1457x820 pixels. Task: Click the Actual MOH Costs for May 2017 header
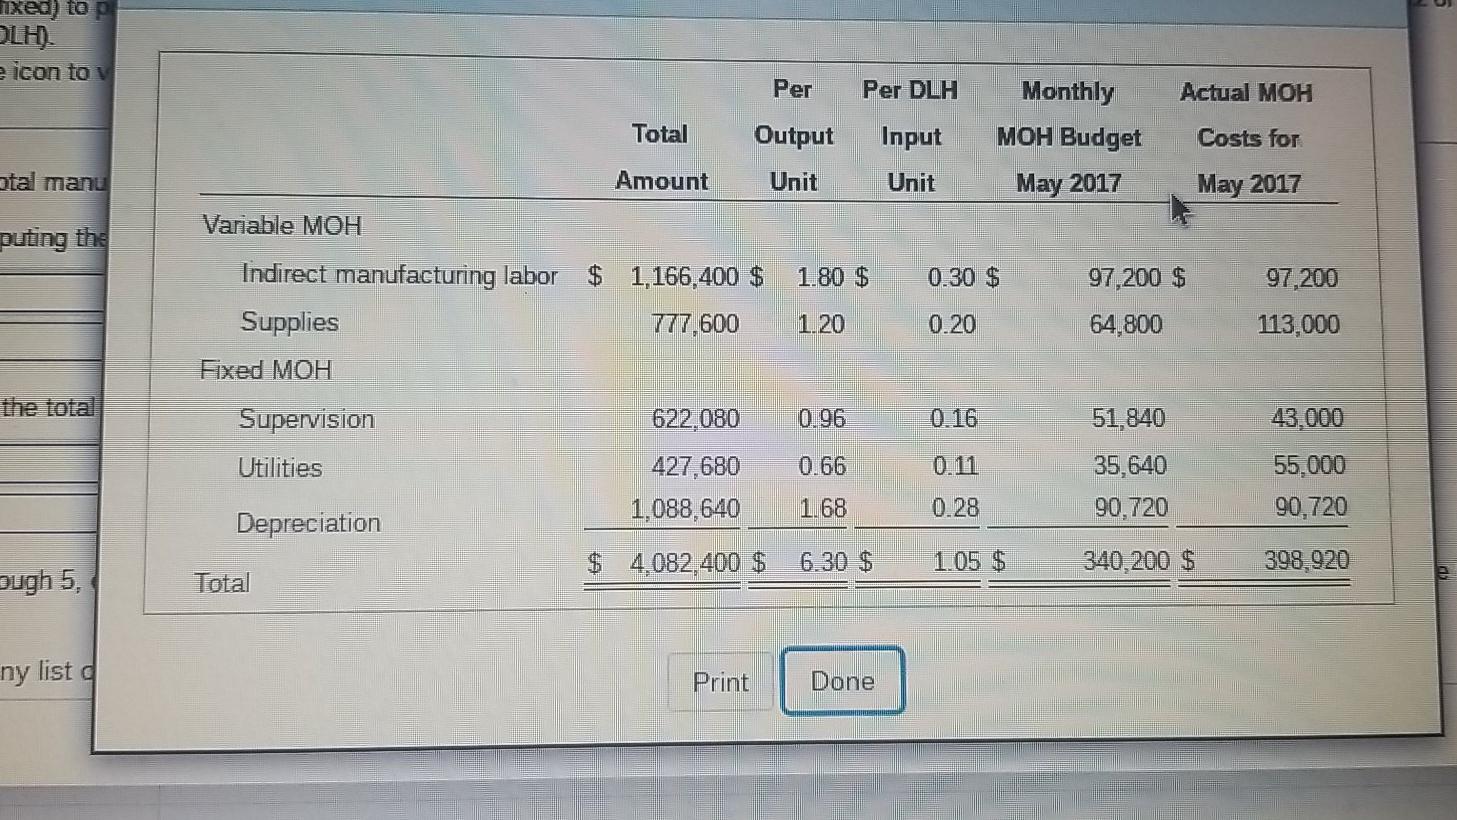click(1247, 138)
